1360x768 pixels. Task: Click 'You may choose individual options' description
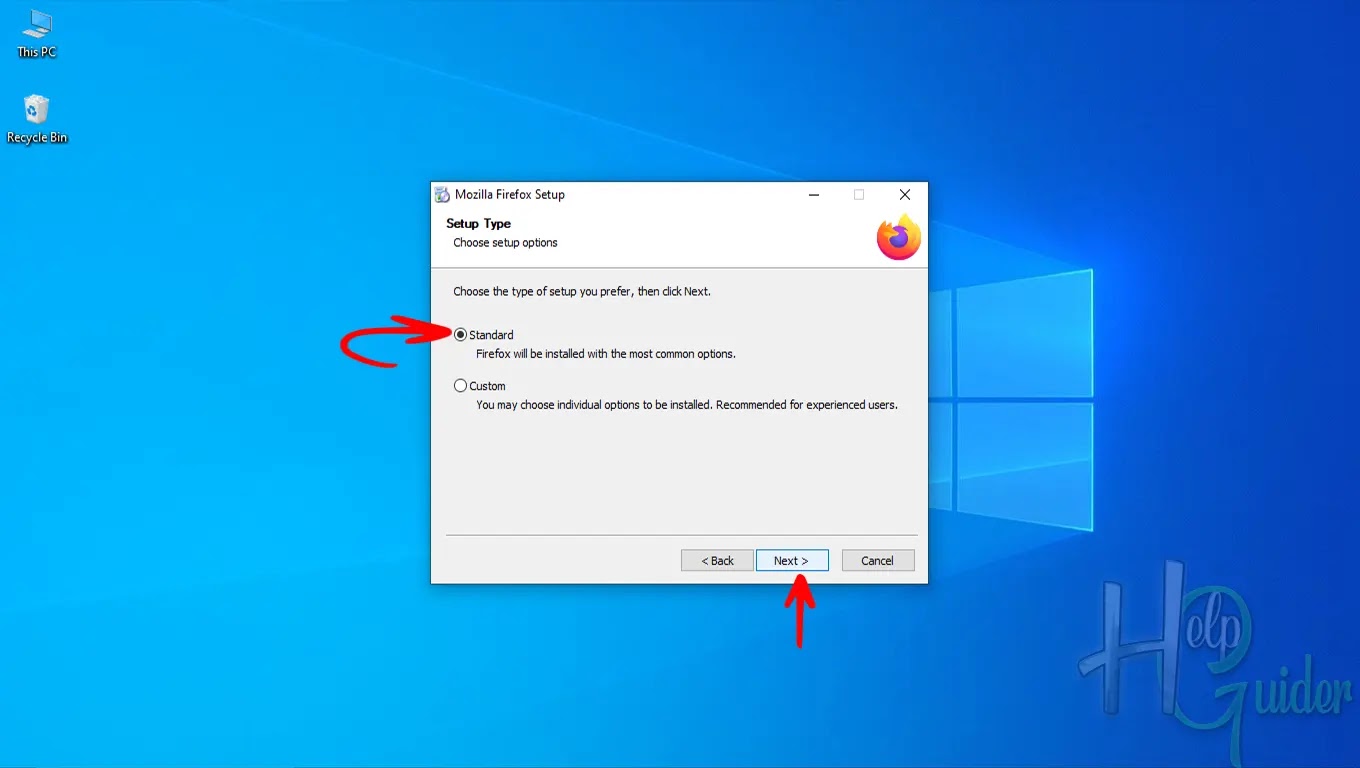click(x=687, y=405)
